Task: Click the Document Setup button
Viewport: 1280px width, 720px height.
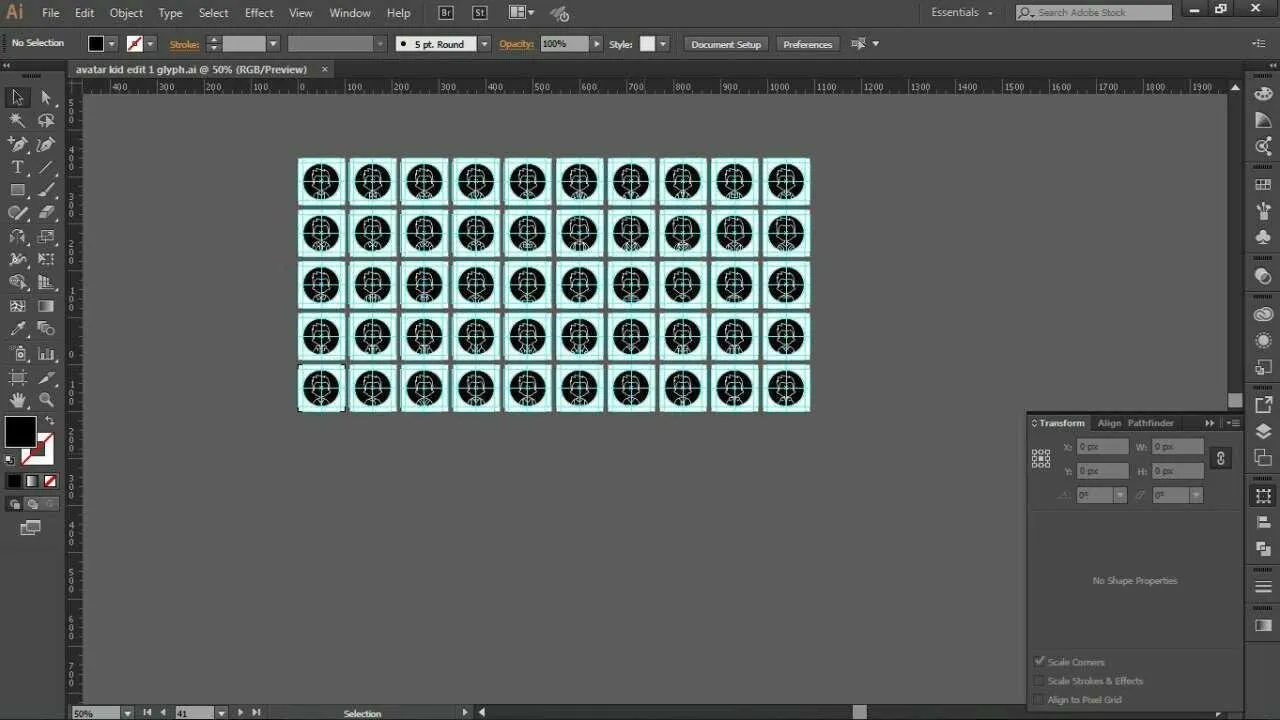Action: tap(726, 44)
